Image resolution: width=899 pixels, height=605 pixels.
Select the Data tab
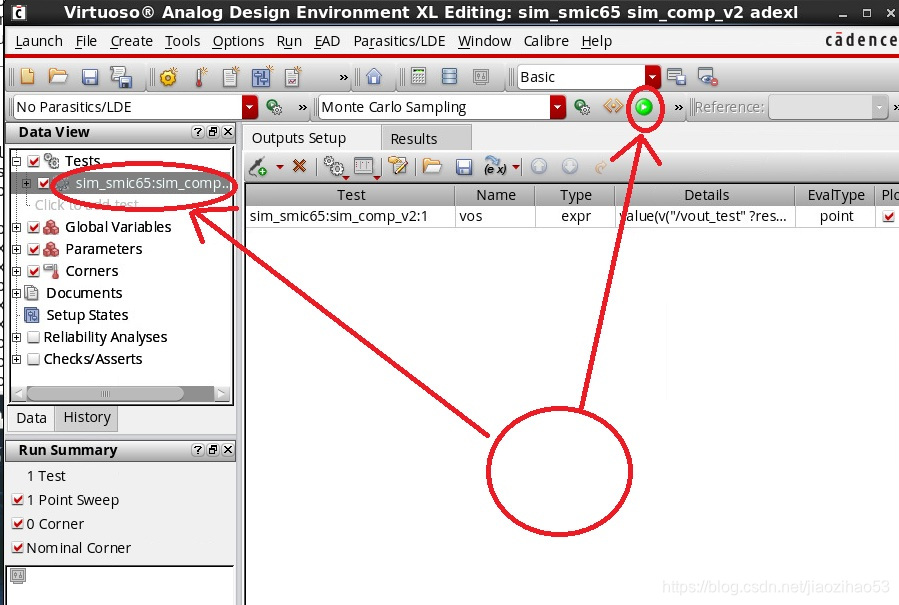(32, 418)
